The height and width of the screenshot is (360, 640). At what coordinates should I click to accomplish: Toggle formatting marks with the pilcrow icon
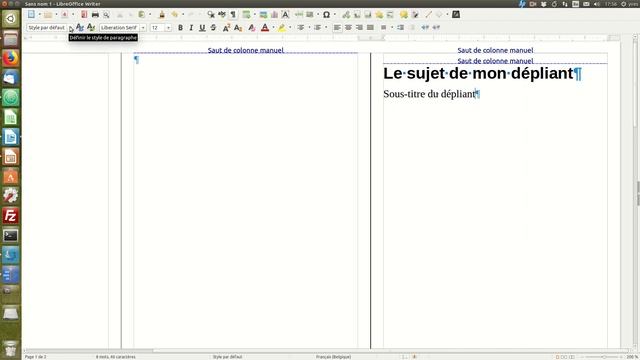pos(233,15)
